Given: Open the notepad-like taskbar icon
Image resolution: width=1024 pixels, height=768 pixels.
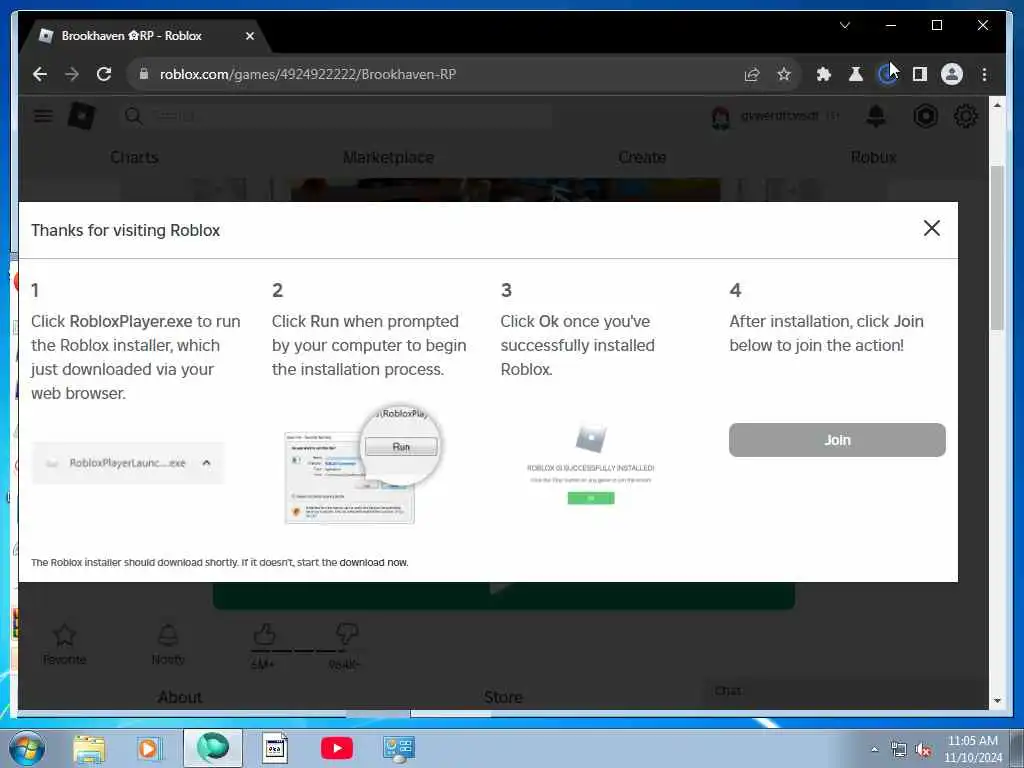Looking at the screenshot, I should [x=275, y=748].
